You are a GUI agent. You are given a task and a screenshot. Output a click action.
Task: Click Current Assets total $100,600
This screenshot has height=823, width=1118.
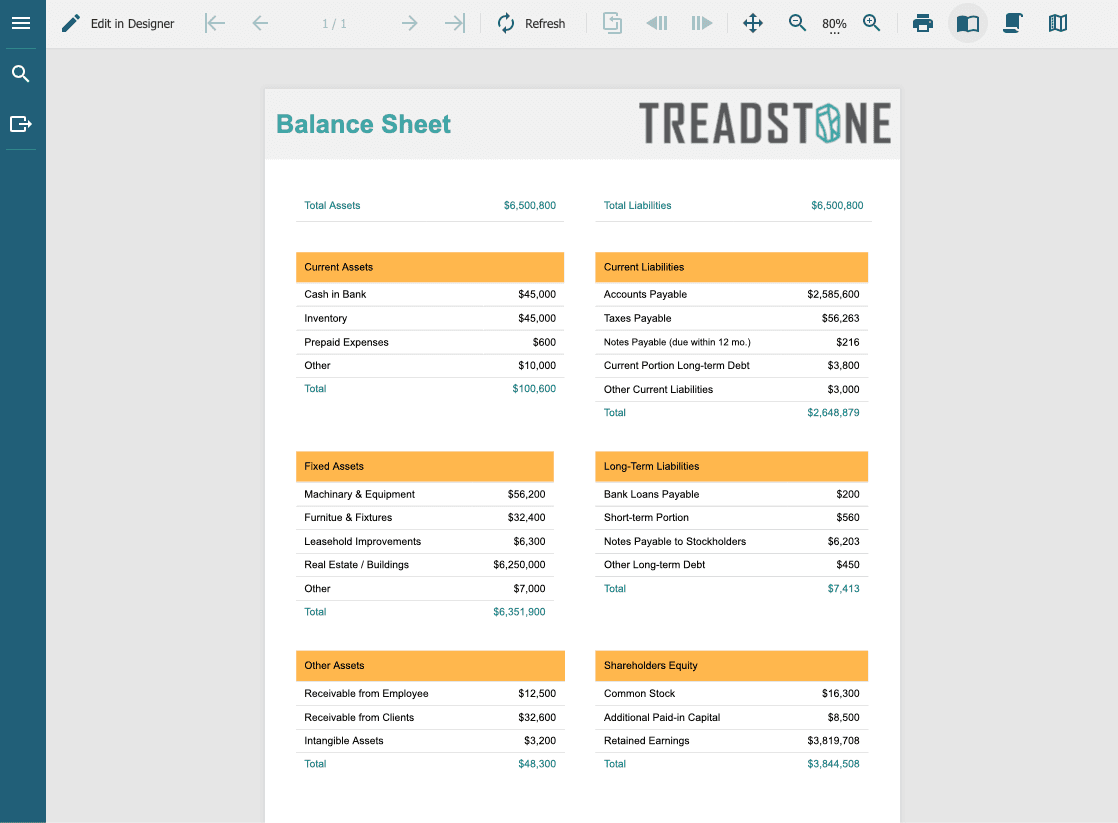tap(534, 389)
